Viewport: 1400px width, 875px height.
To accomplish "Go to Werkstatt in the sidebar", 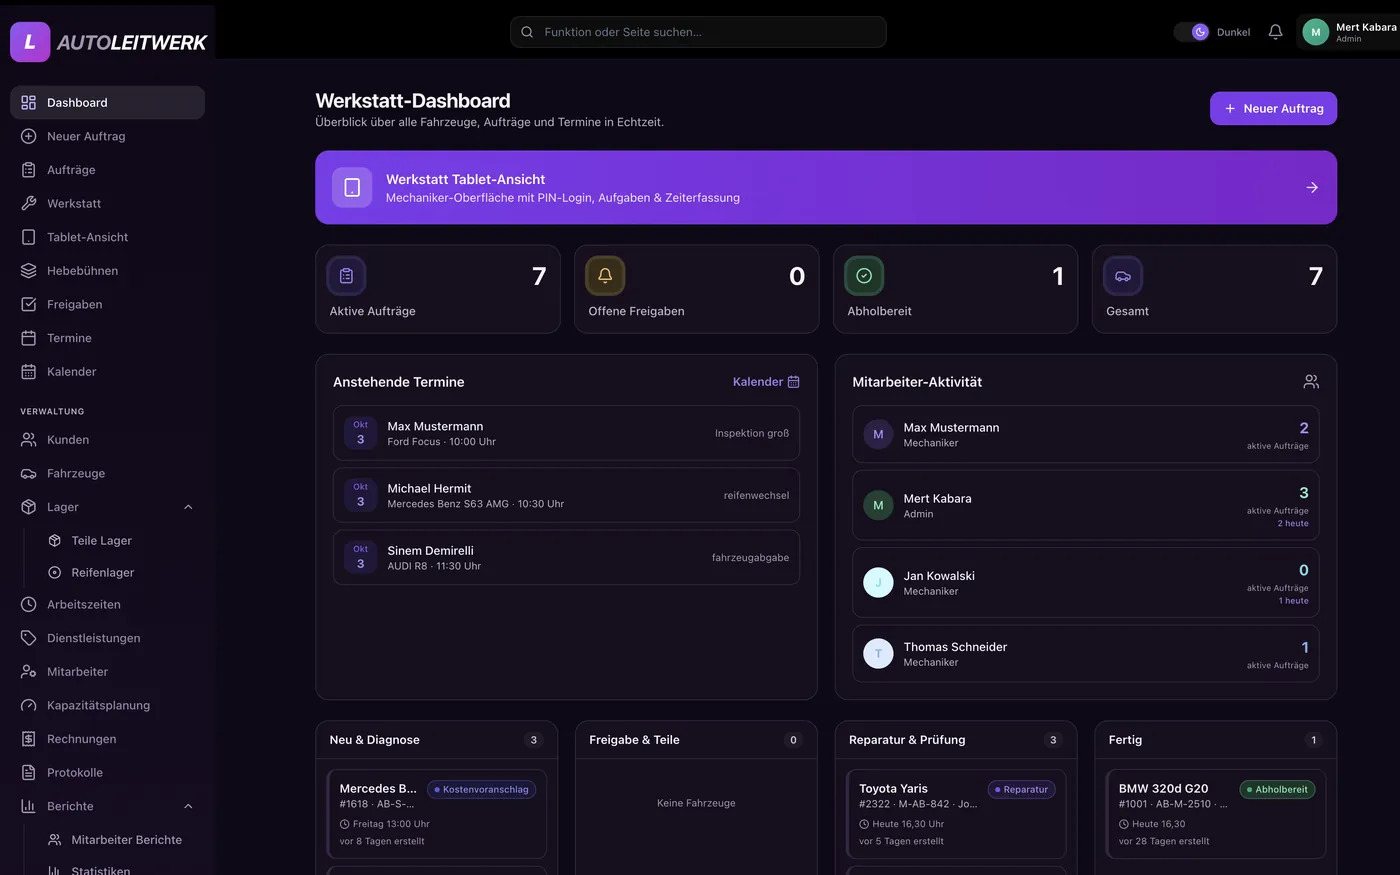I will (107, 203).
